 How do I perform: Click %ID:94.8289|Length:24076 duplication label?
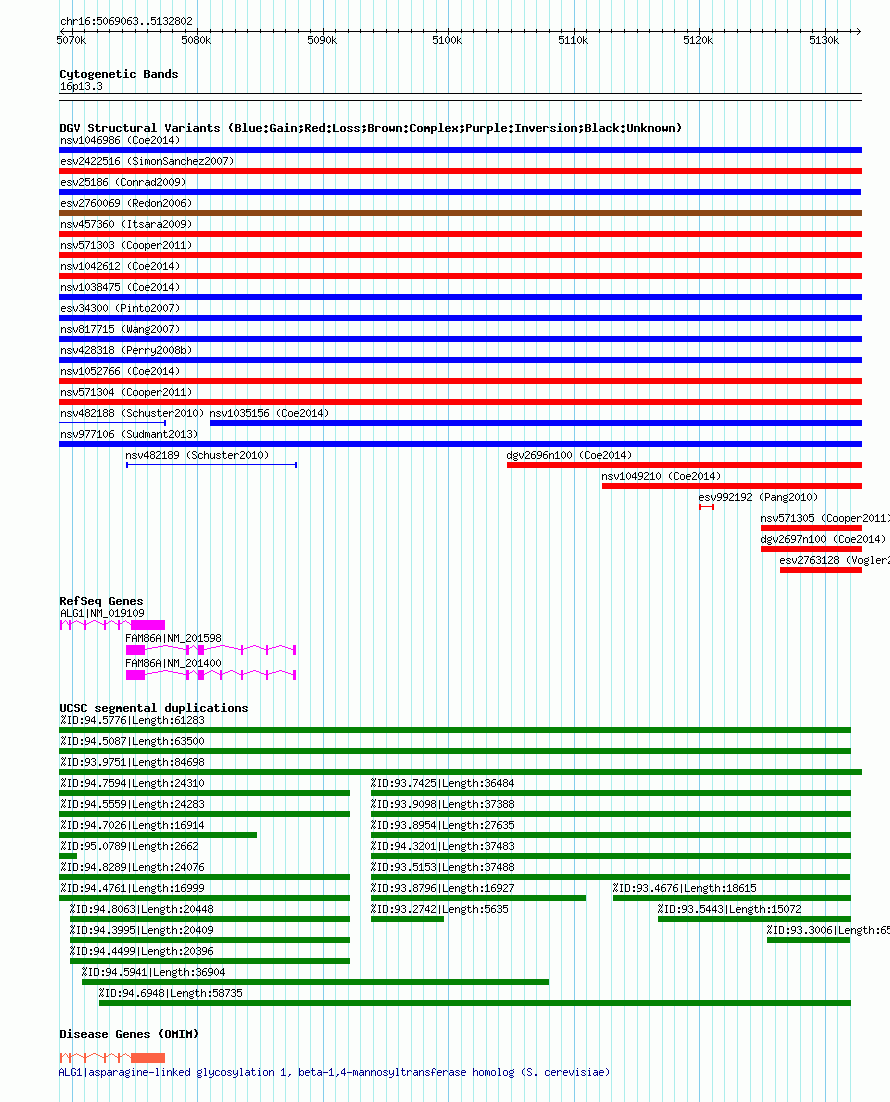(132, 868)
